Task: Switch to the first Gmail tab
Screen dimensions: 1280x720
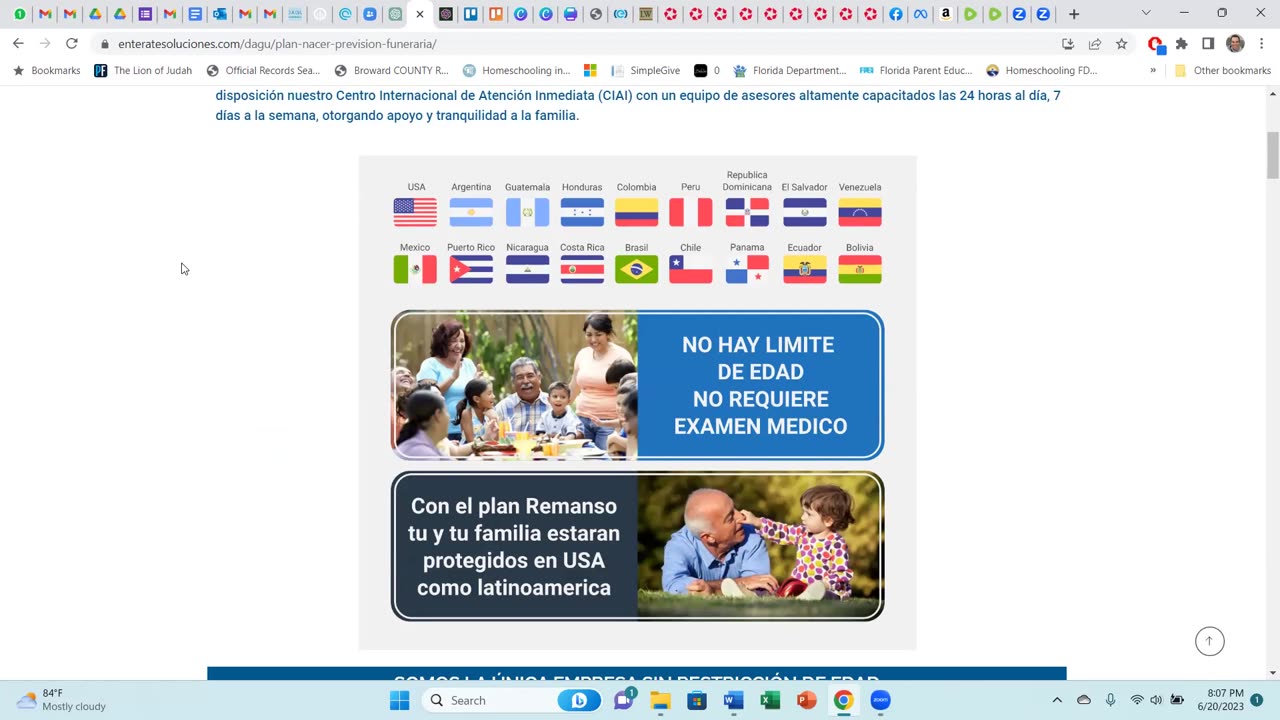Action: pos(45,14)
